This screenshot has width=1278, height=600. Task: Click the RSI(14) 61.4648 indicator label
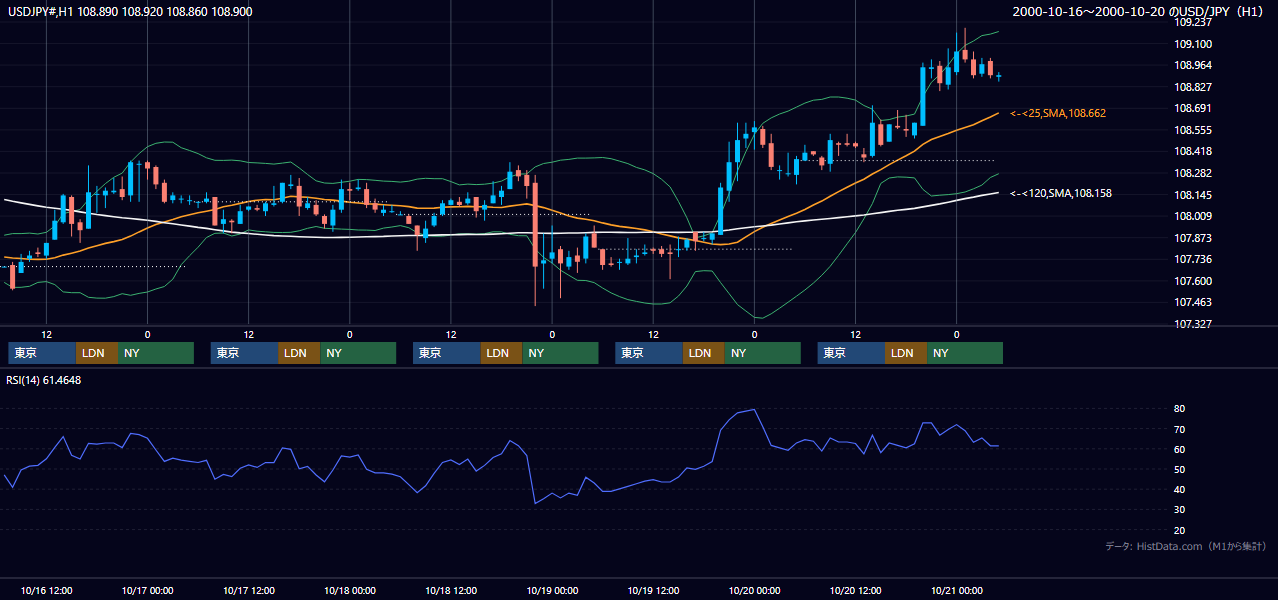pyautogui.click(x=44, y=380)
